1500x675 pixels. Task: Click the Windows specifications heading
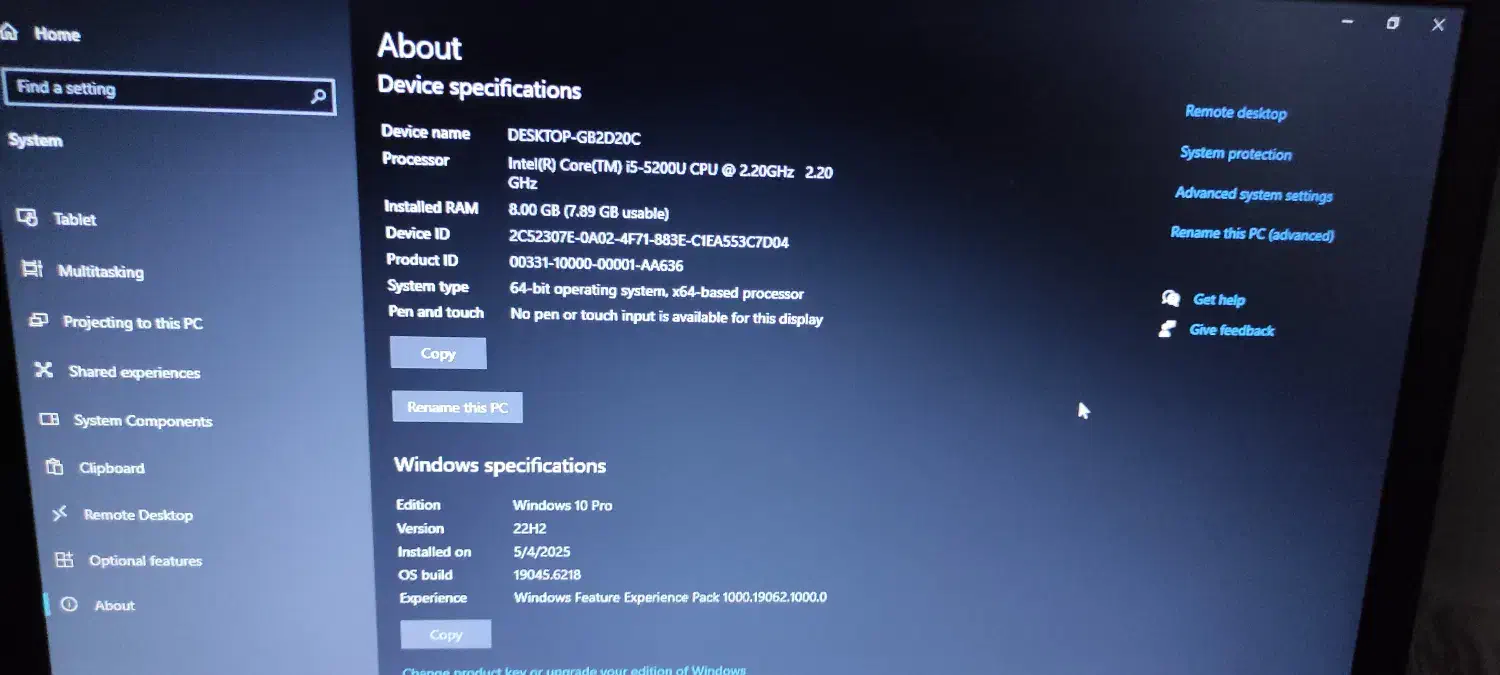500,465
